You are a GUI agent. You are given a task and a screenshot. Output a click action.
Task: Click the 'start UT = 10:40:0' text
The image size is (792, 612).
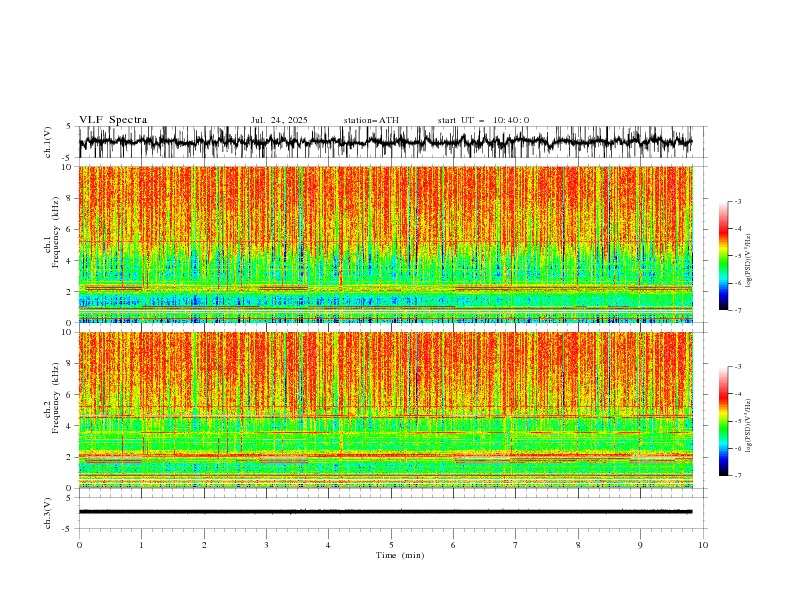[x=483, y=120]
